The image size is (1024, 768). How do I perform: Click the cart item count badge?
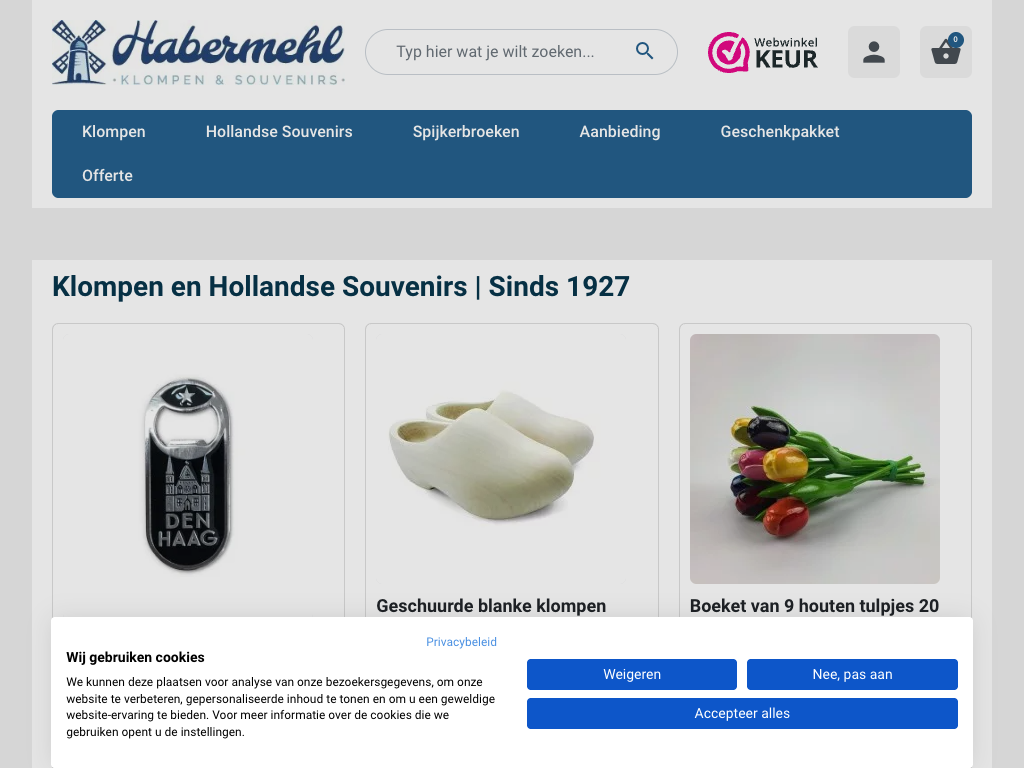(x=955, y=40)
